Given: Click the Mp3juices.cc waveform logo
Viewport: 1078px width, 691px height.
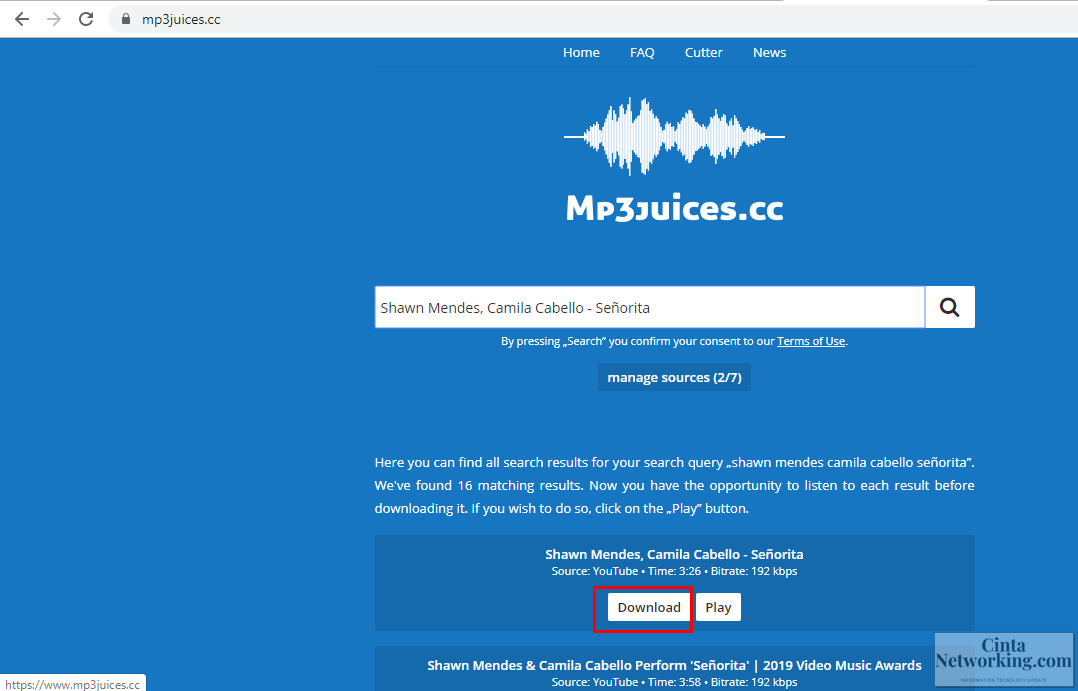Looking at the screenshot, I should pos(674,136).
